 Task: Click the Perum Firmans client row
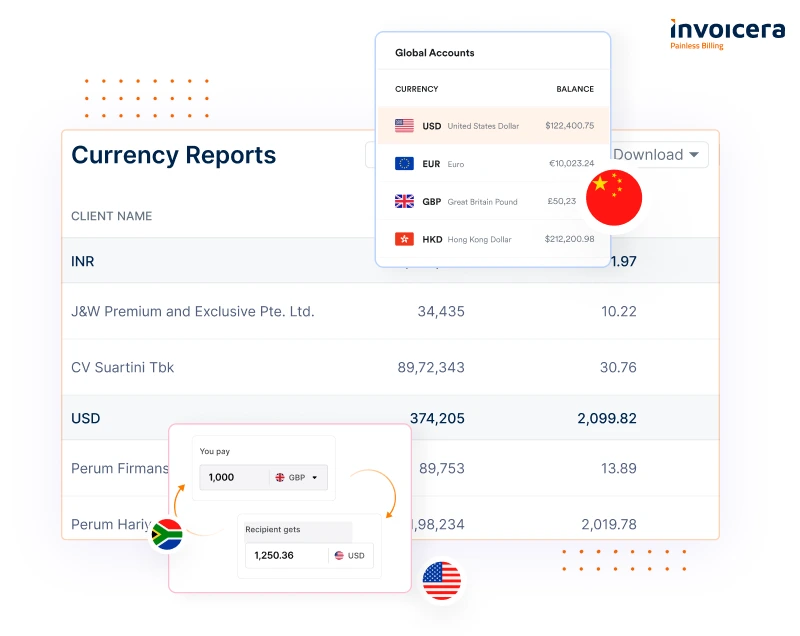point(390,468)
